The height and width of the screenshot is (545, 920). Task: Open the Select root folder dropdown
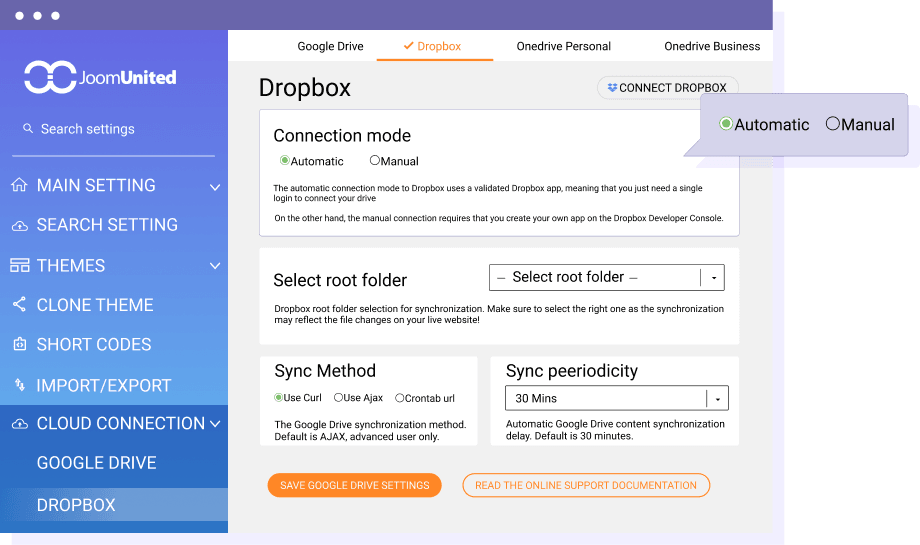[x=606, y=277]
